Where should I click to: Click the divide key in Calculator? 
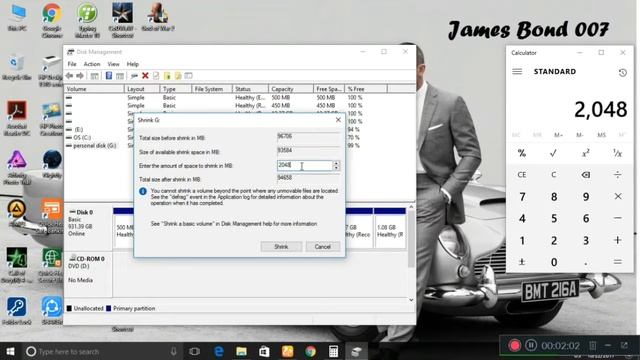coord(617,175)
